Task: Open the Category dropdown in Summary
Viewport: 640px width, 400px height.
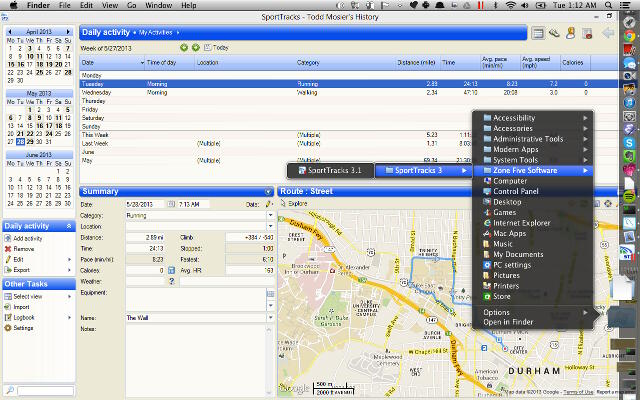Action: [x=270, y=215]
